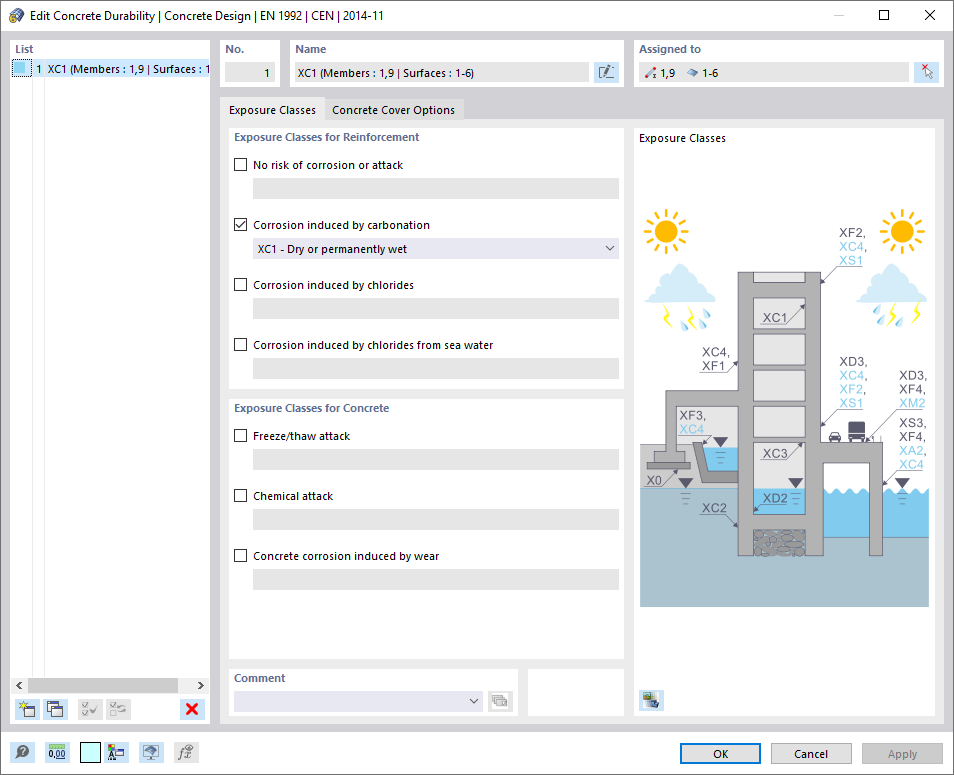Close the Edit Concrete Durability dialog
Viewport: 954px width, 775px height.
(930, 15)
